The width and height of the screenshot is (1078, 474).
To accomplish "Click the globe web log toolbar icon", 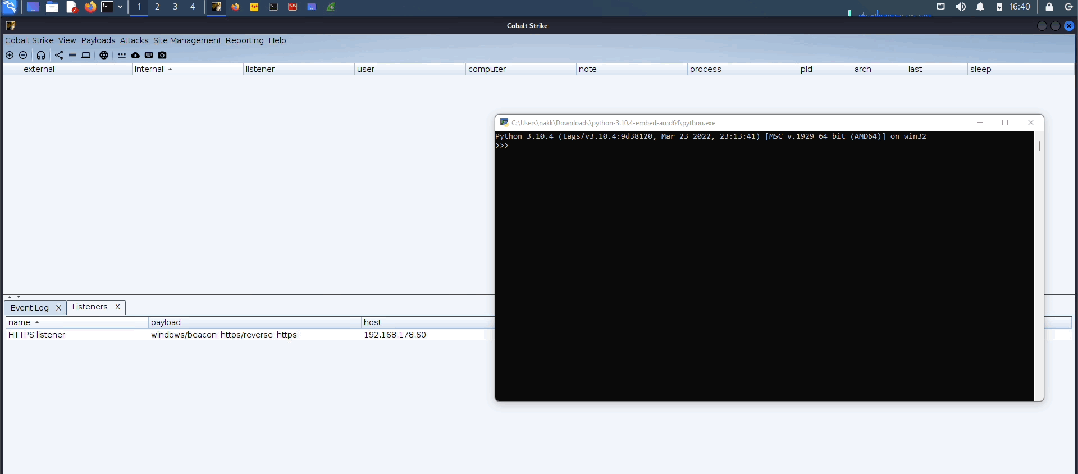I will pos(104,55).
